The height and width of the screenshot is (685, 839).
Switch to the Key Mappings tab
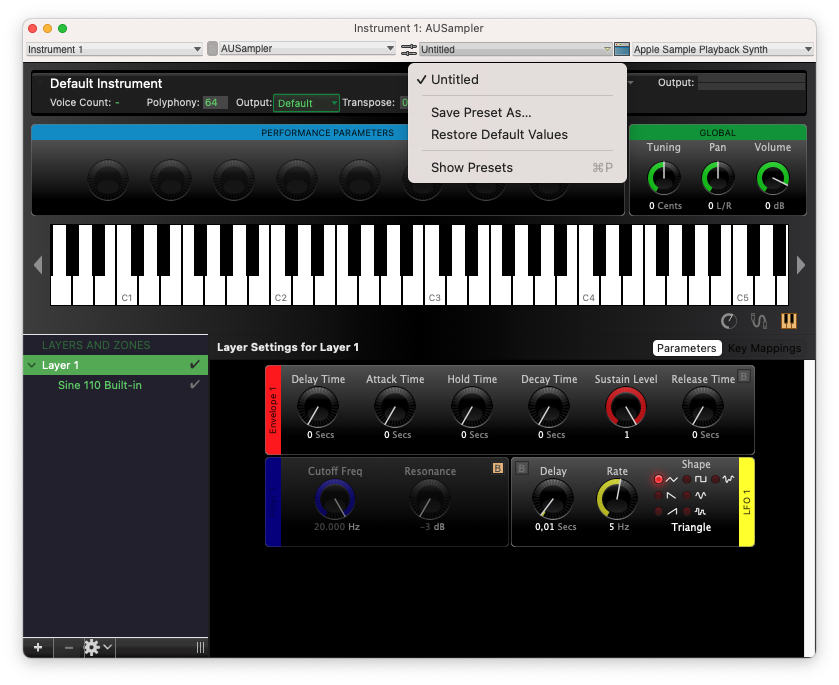coord(764,348)
